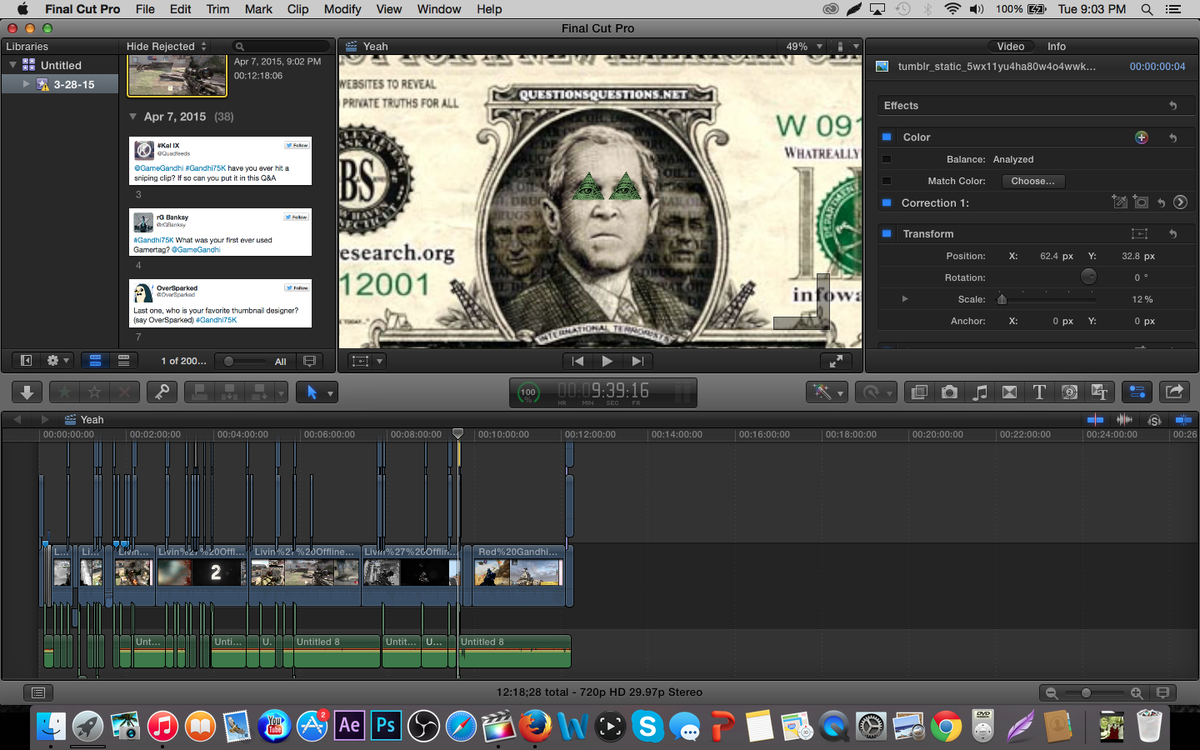Show the Effects browser icon
This screenshot has width=1200, height=750.
point(919,392)
